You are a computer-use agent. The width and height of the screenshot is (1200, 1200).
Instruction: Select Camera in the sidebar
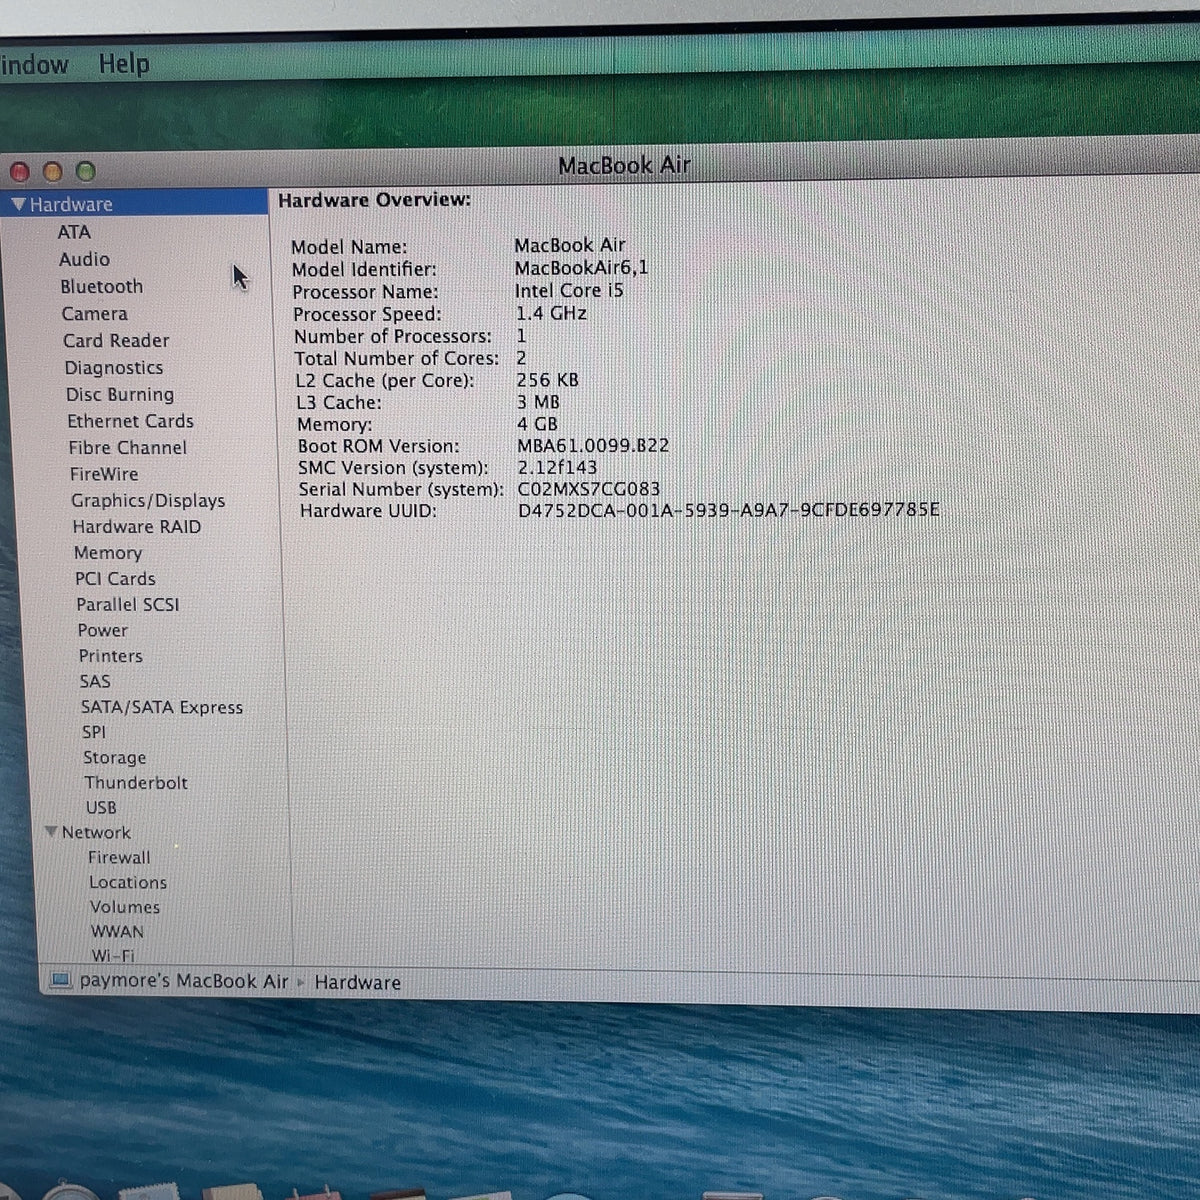pos(95,313)
